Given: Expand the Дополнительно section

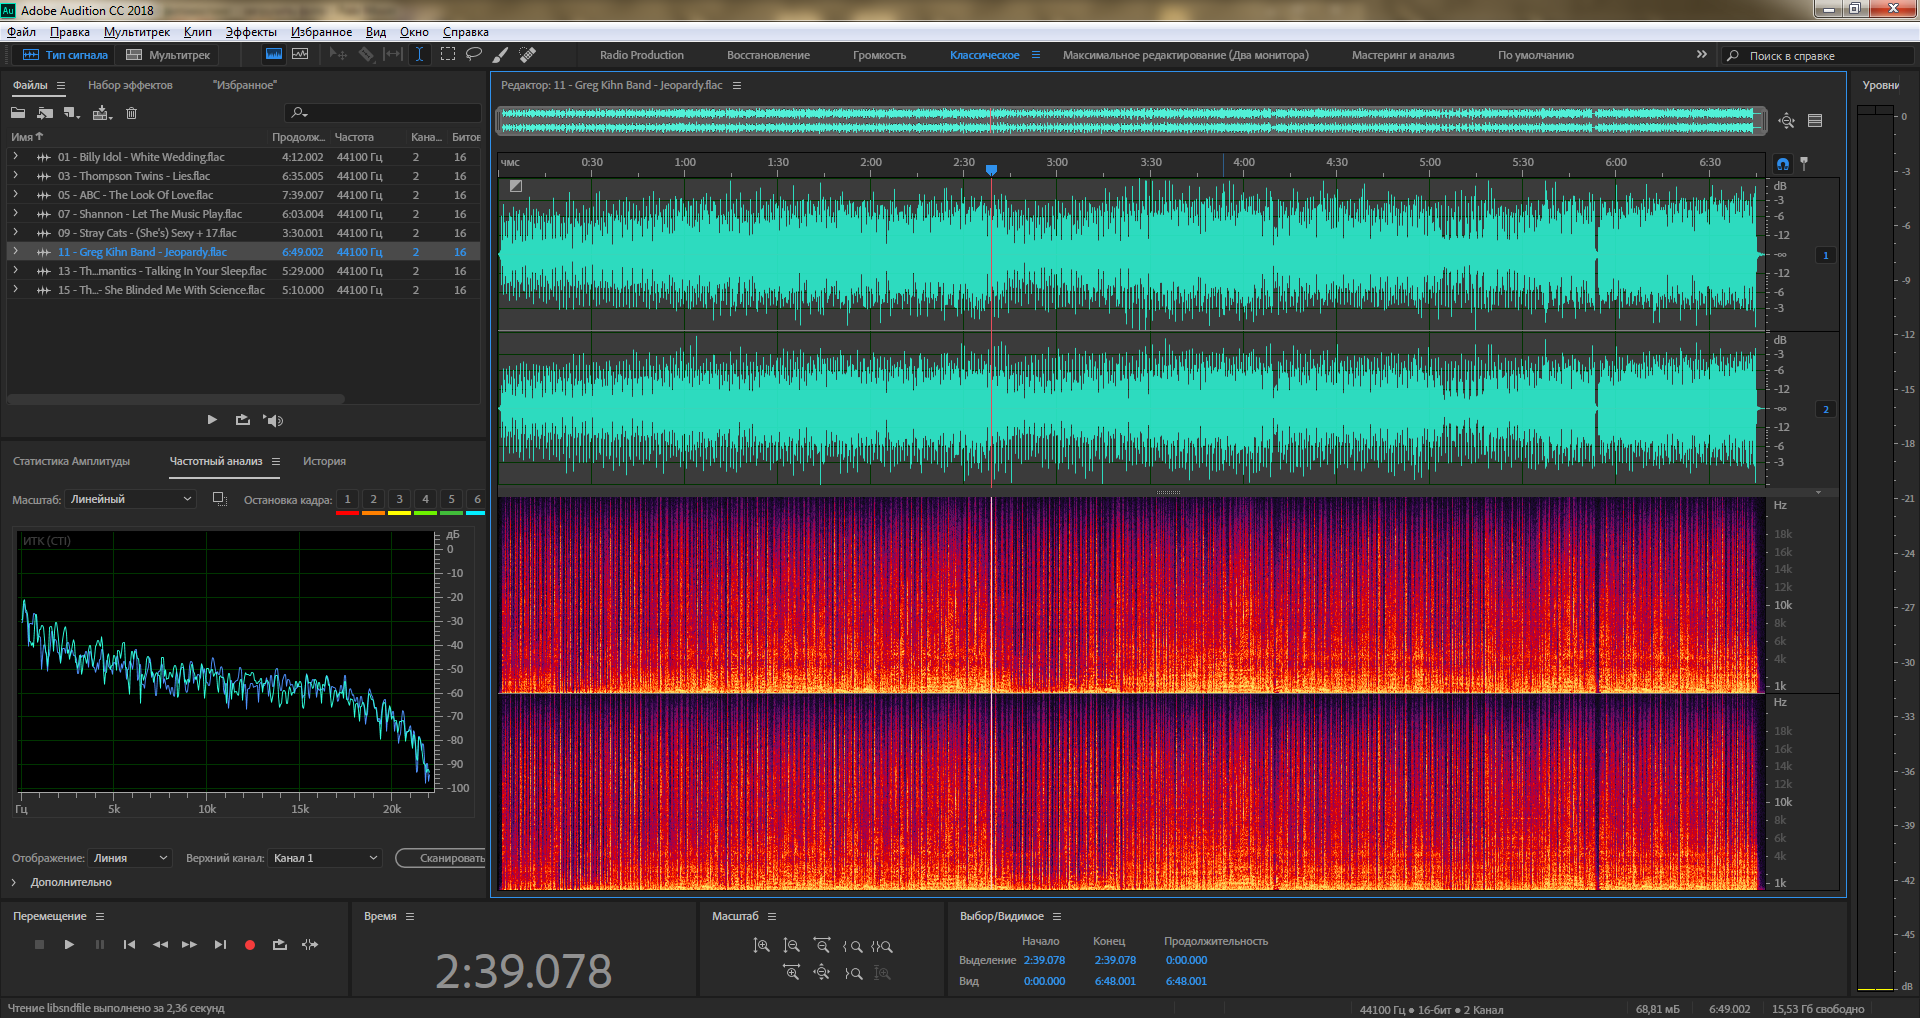Looking at the screenshot, I should pyautogui.click(x=14, y=882).
